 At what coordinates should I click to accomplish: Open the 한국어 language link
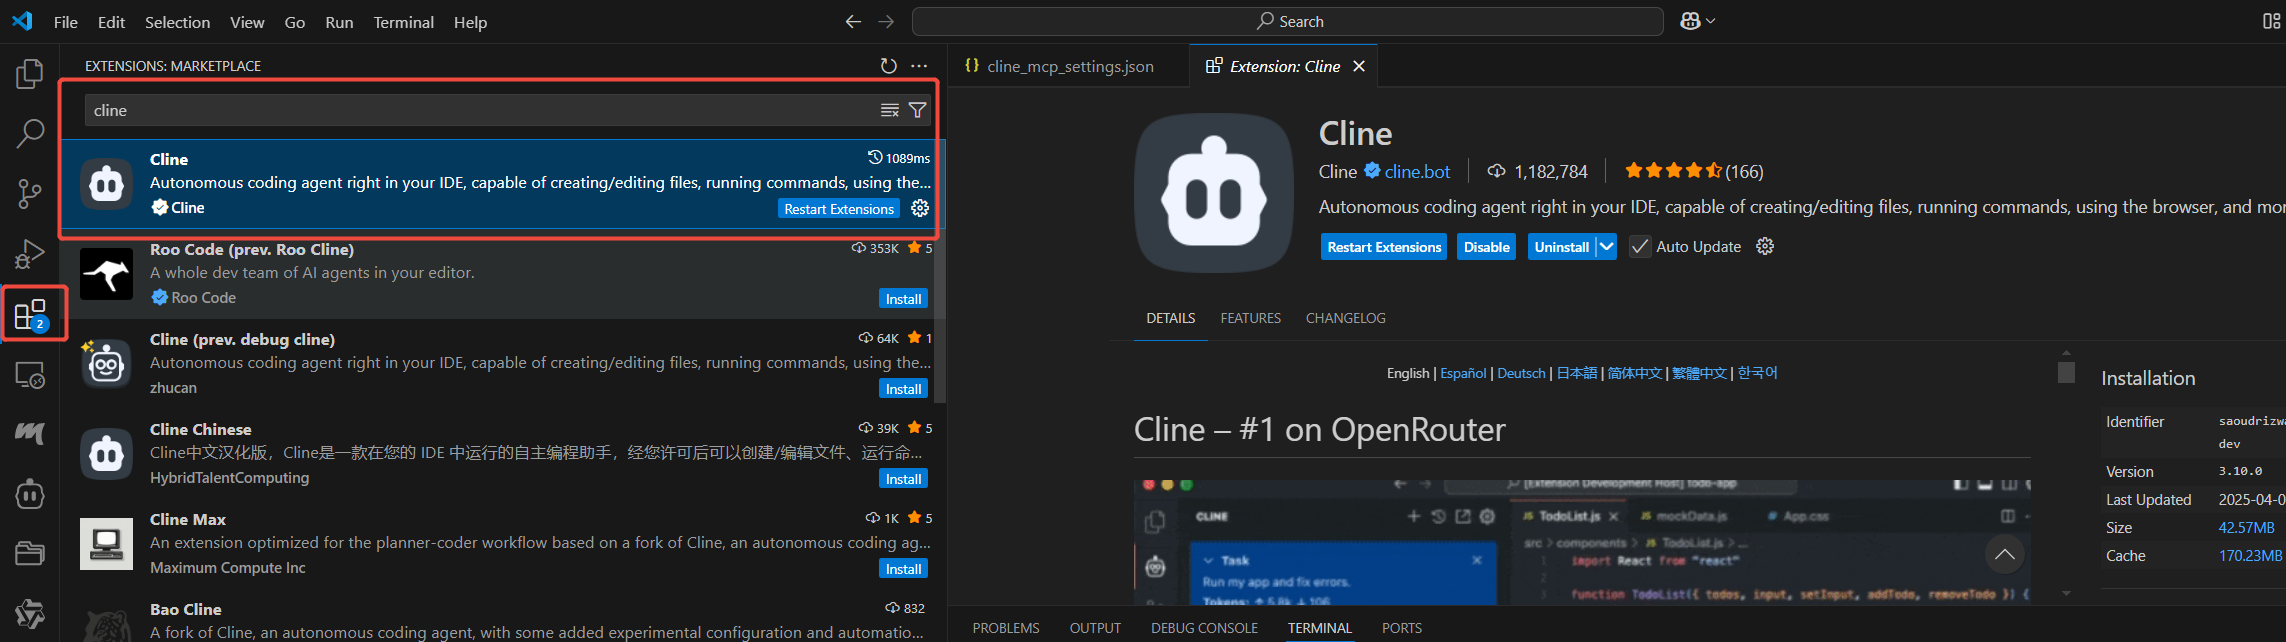click(x=1757, y=373)
